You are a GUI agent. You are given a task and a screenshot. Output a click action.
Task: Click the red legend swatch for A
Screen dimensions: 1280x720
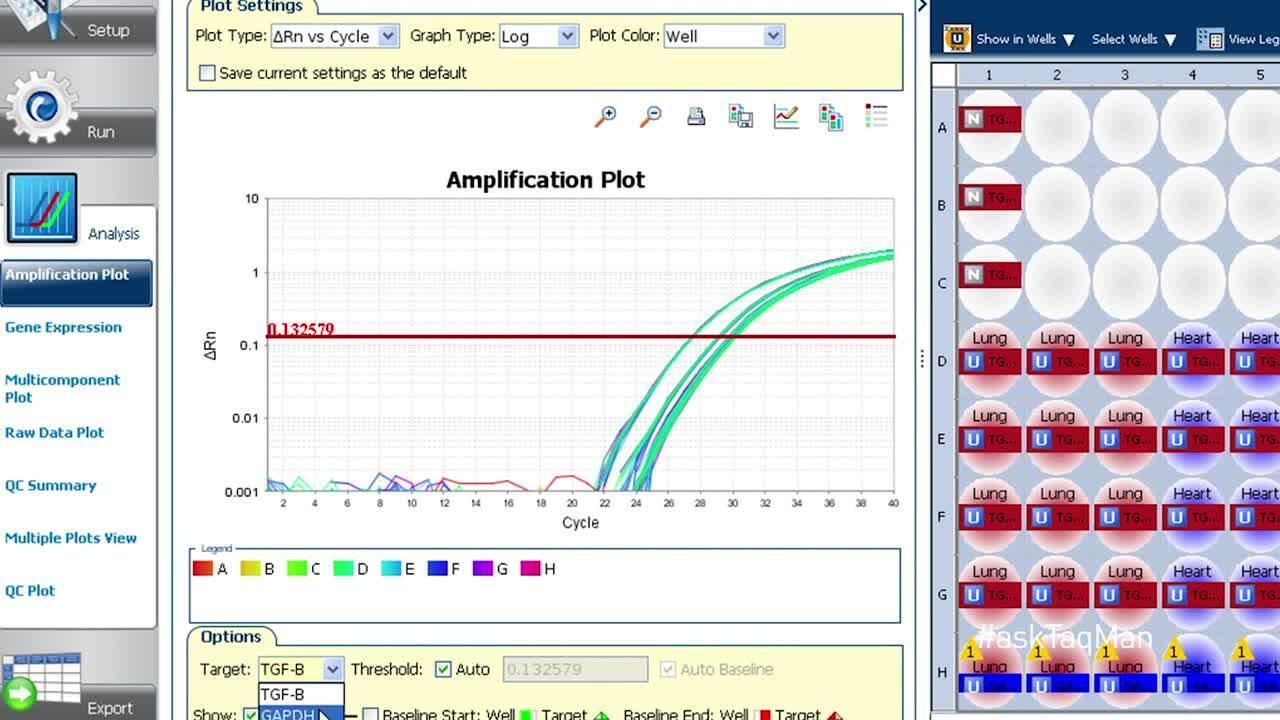click(203, 569)
